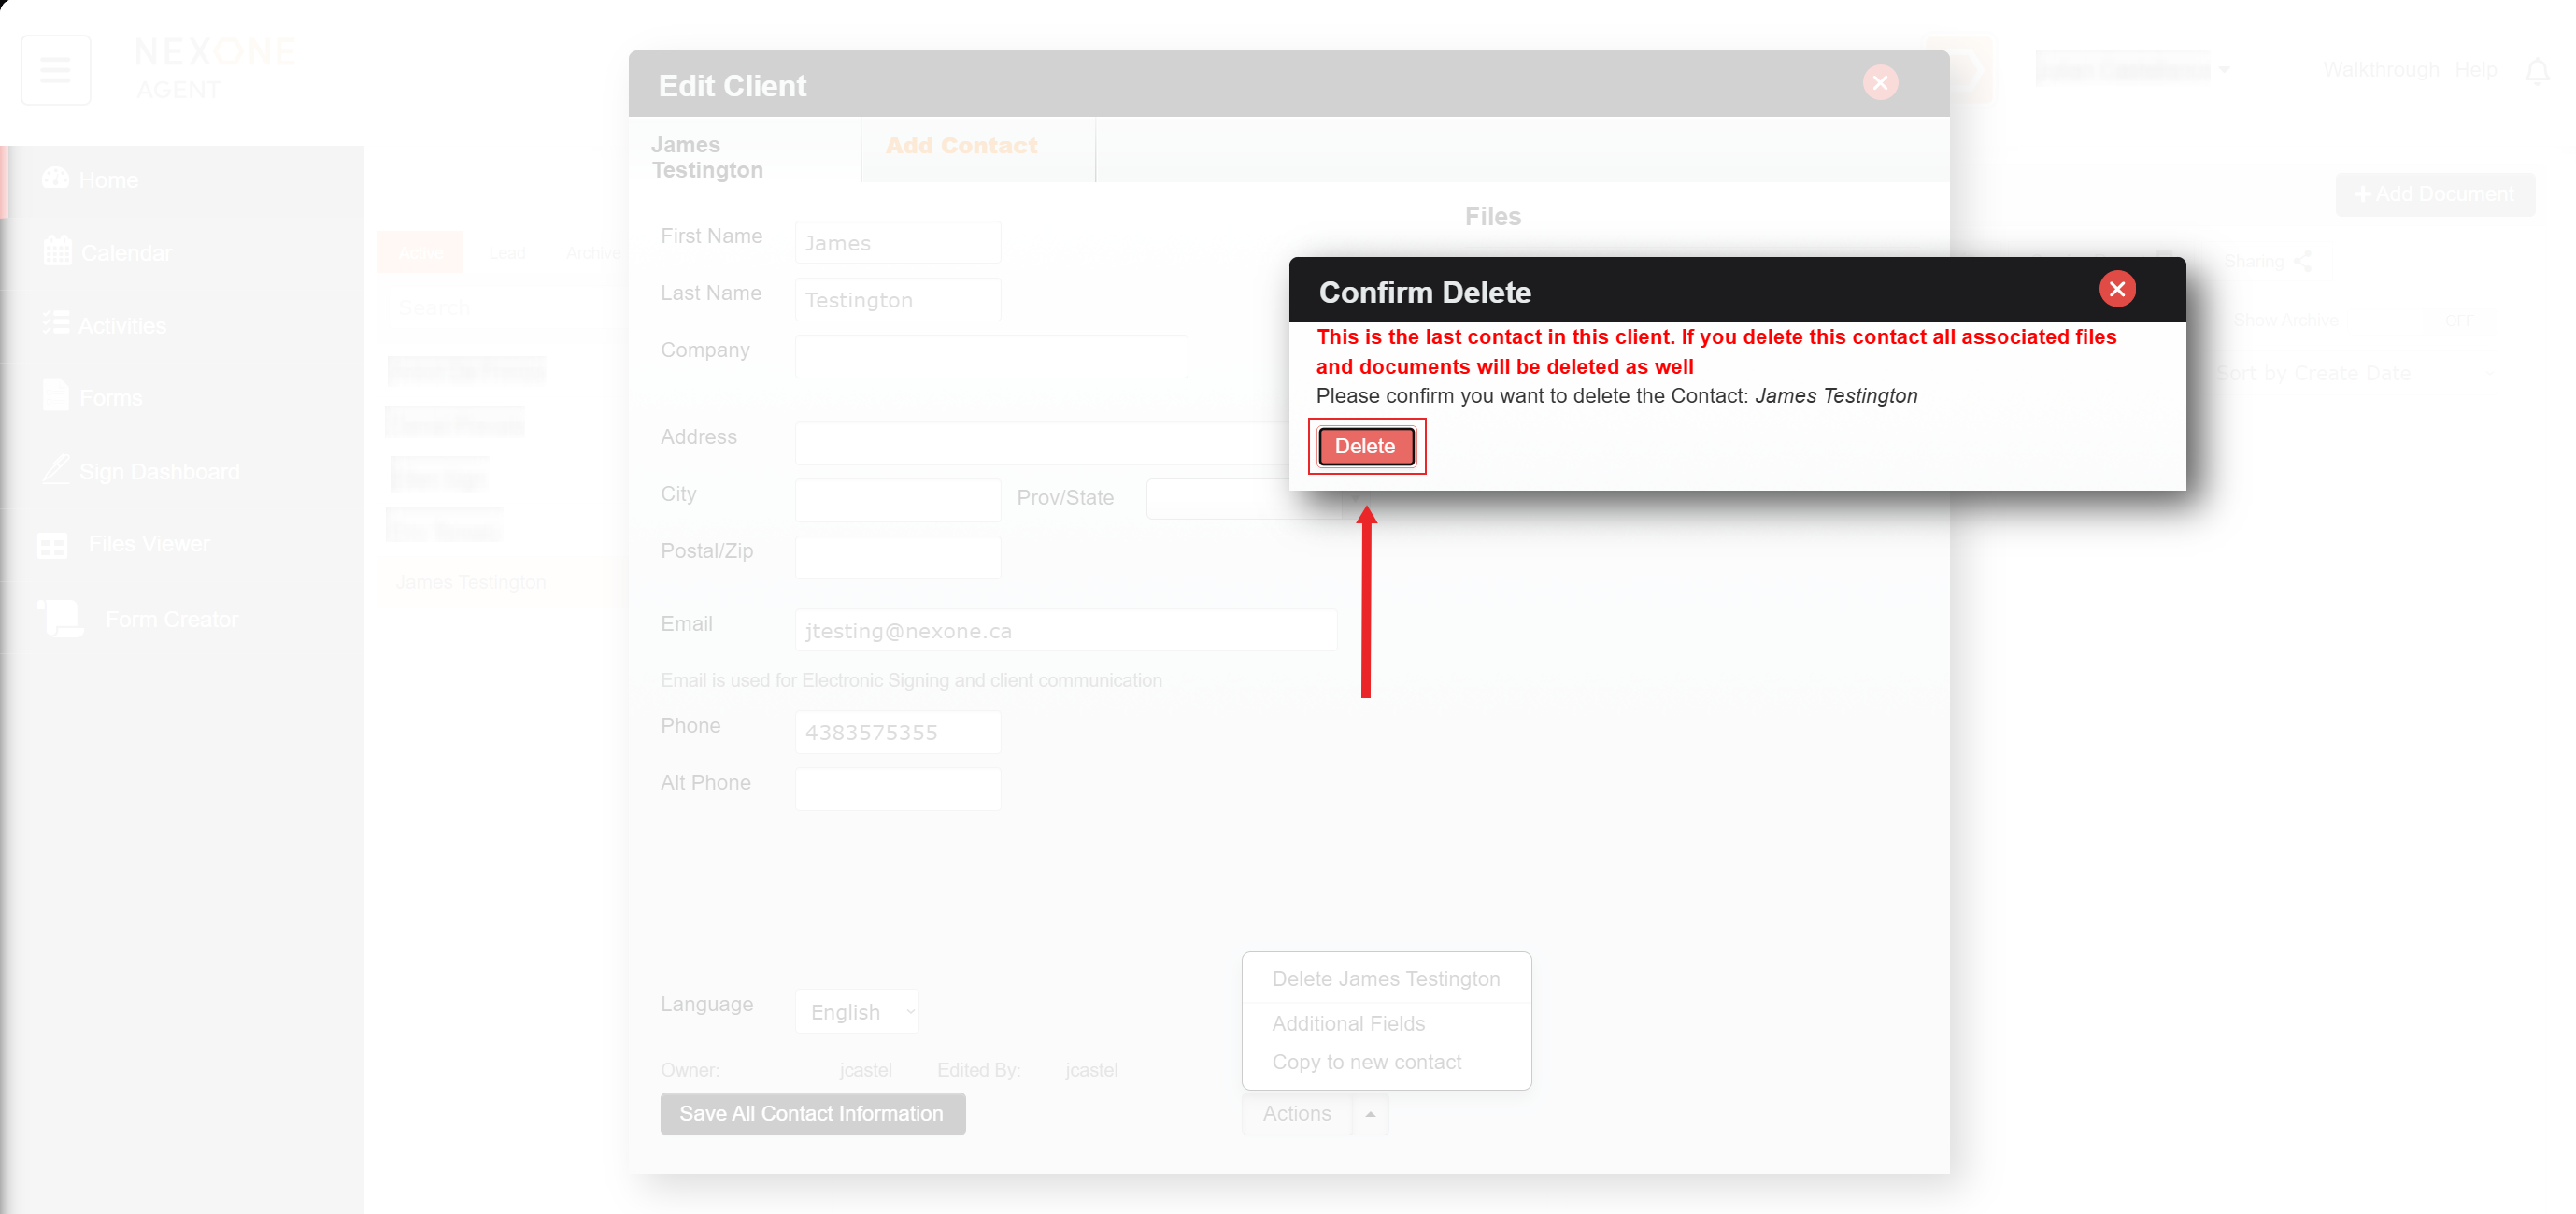Click the Email input field
Screen dimensions: 2576x1214
tap(1065, 631)
